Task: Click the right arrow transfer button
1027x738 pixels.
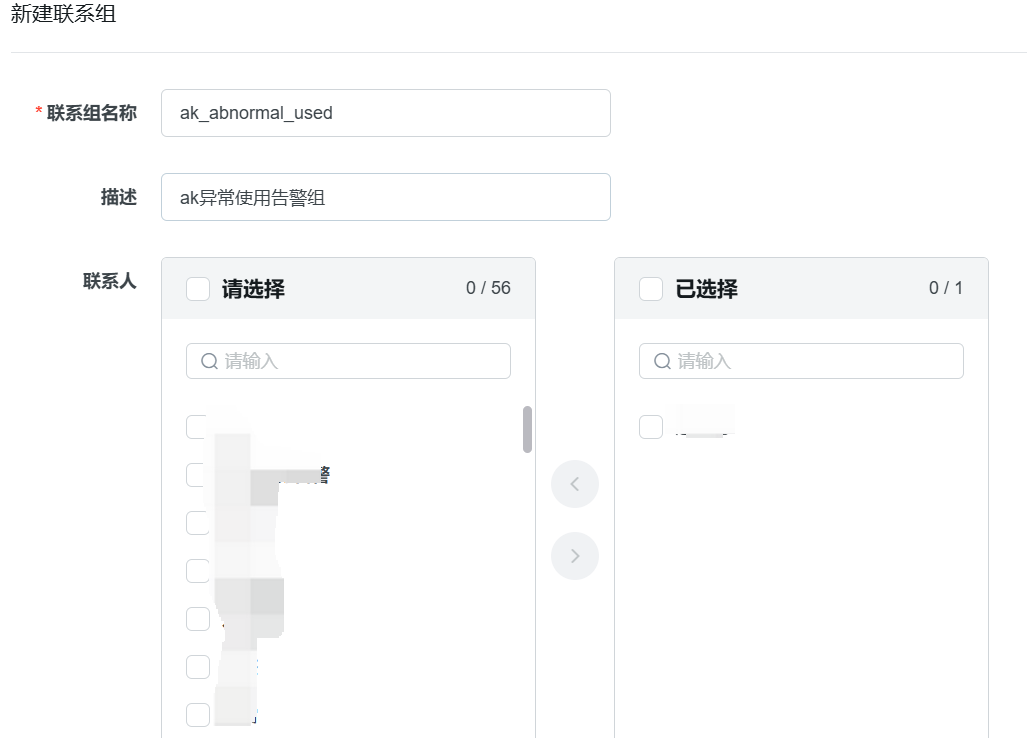Action: (x=575, y=556)
